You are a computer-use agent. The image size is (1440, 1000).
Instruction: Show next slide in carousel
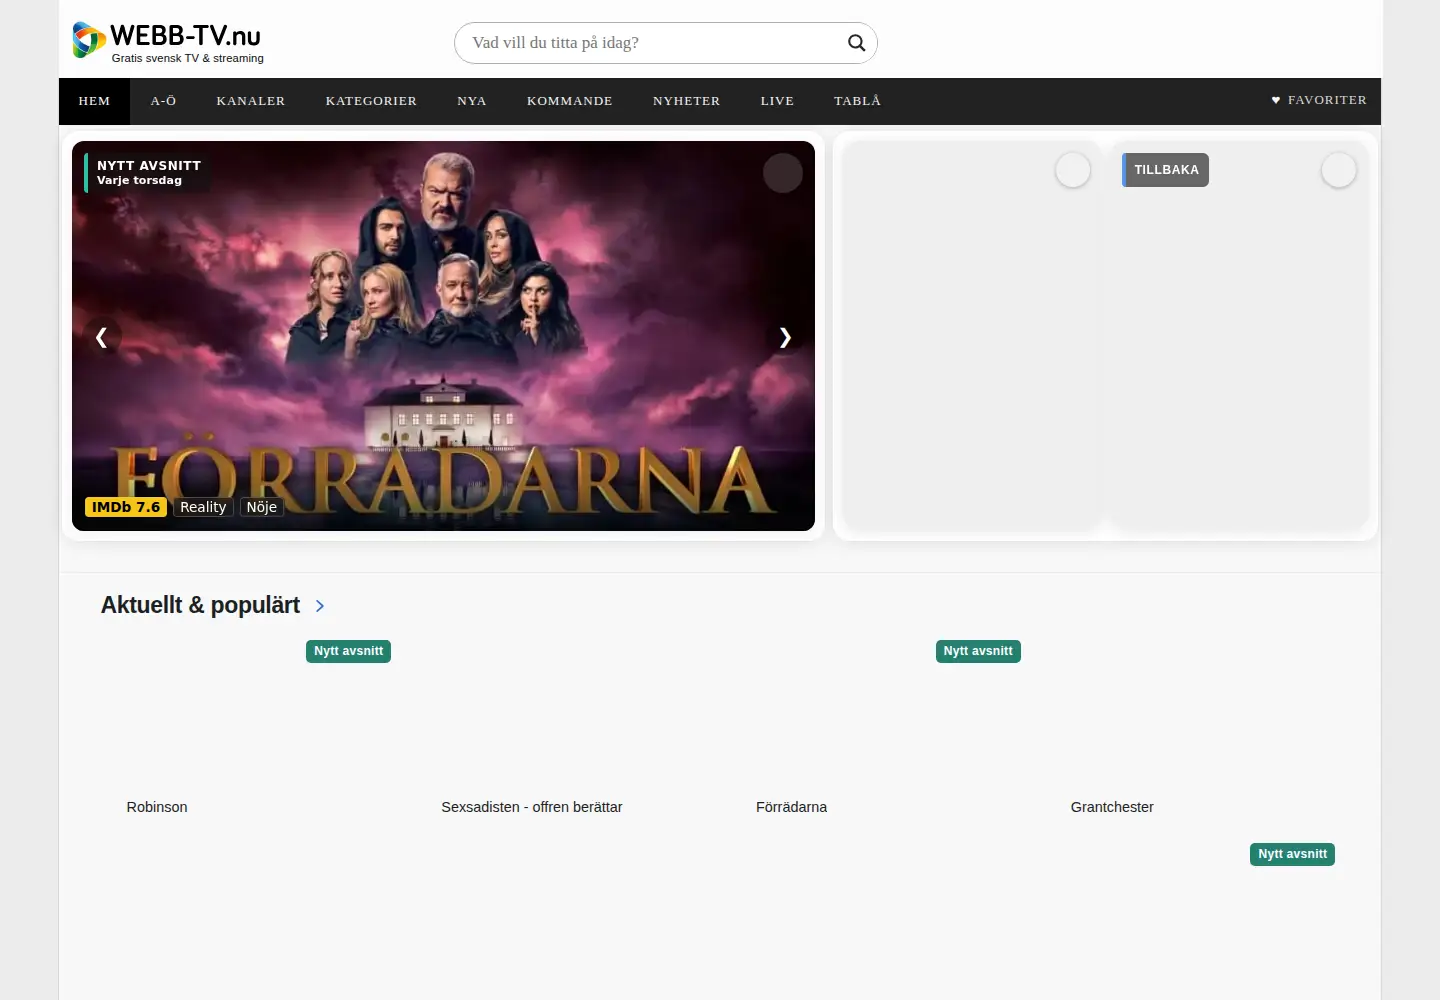(x=785, y=337)
